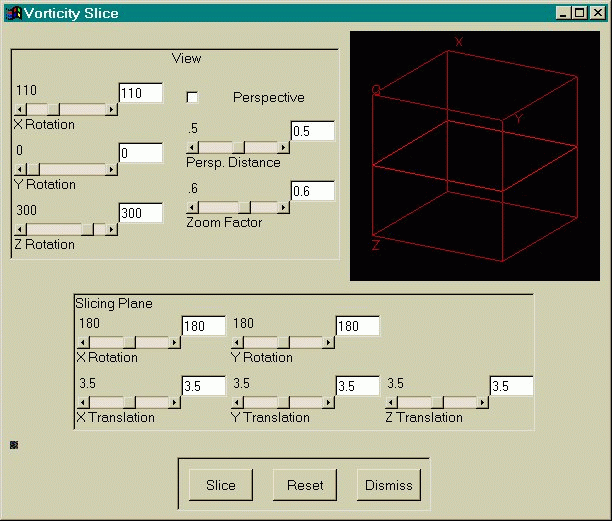Click right arrow of View X Rotation slider
This screenshot has height=521, width=612.
[x=111, y=109]
